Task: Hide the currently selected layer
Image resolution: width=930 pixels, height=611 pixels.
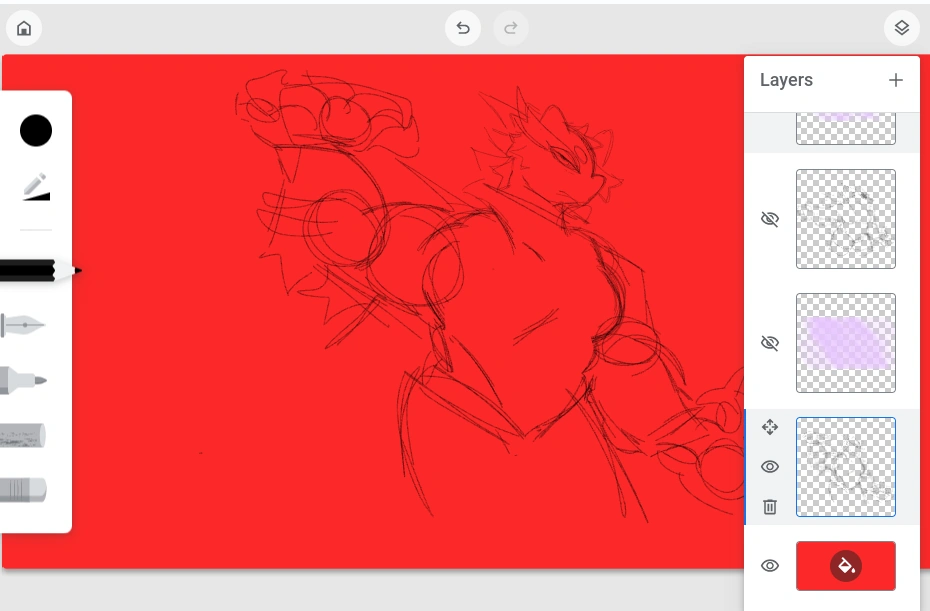Action: click(769, 466)
